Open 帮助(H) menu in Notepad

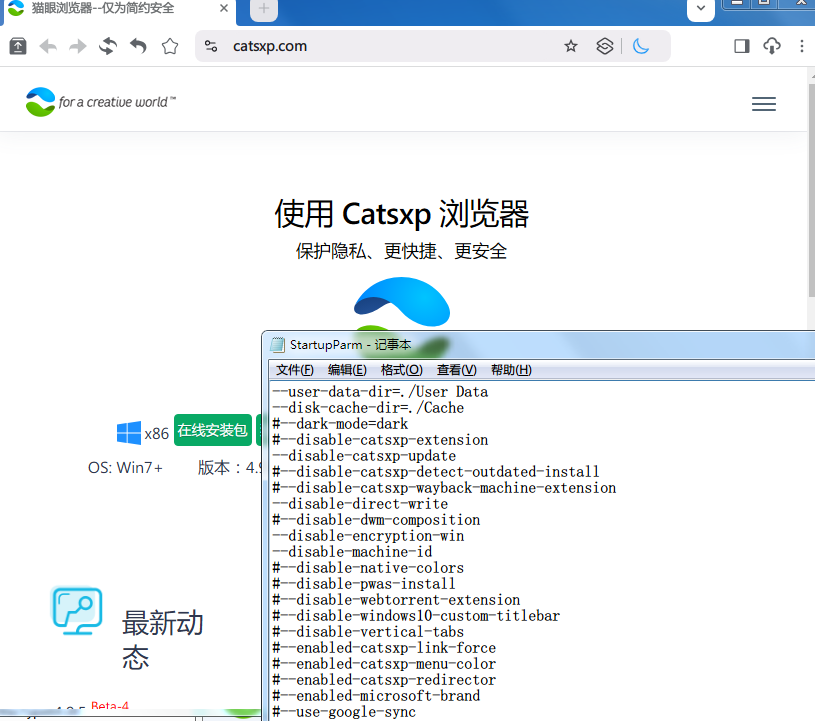511,370
